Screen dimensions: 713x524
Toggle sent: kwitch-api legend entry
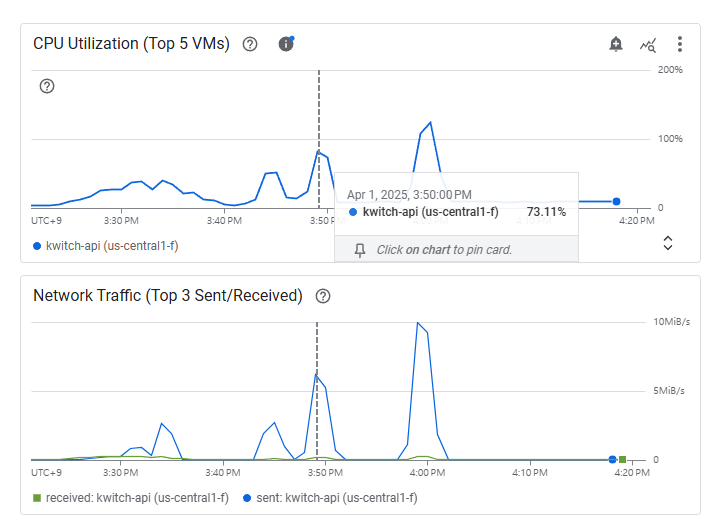[330, 498]
